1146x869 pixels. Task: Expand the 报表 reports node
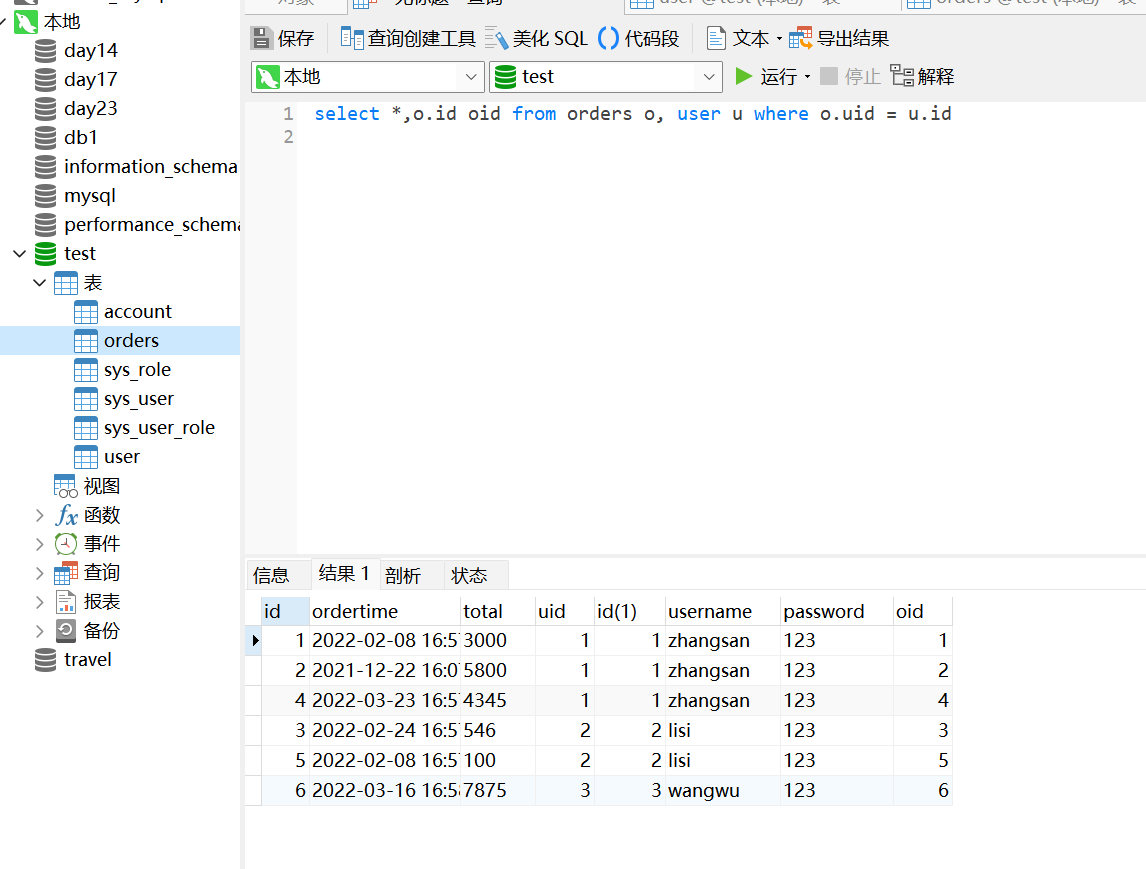click(x=39, y=602)
